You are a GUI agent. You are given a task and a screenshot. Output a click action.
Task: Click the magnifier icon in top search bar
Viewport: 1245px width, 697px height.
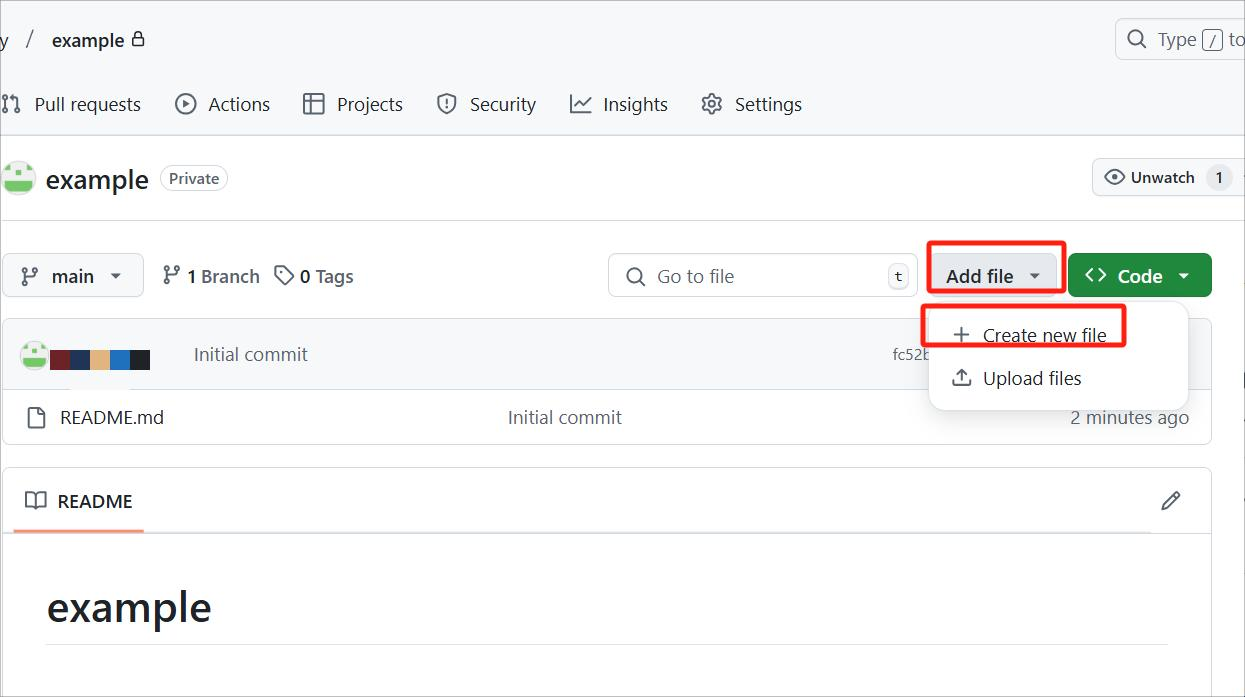coord(1136,39)
